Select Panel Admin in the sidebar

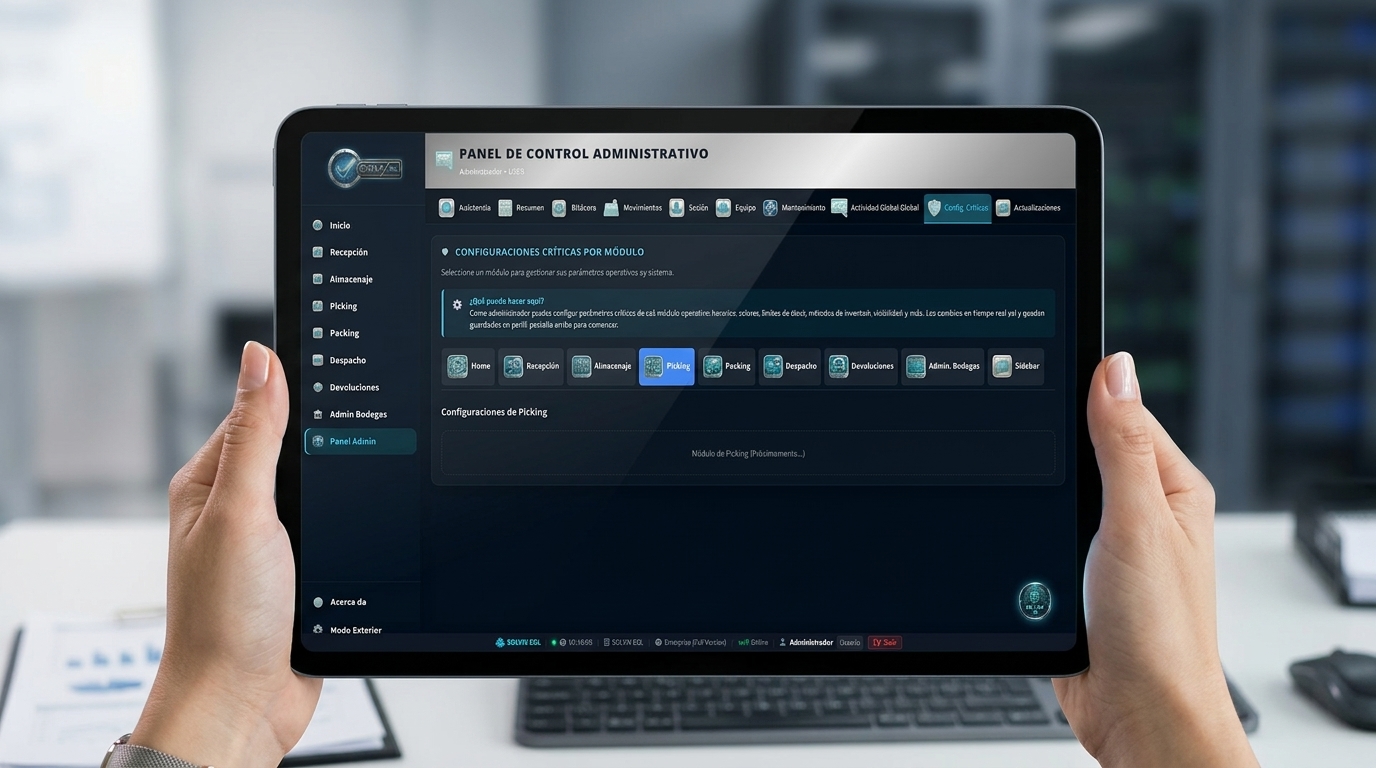(x=360, y=441)
